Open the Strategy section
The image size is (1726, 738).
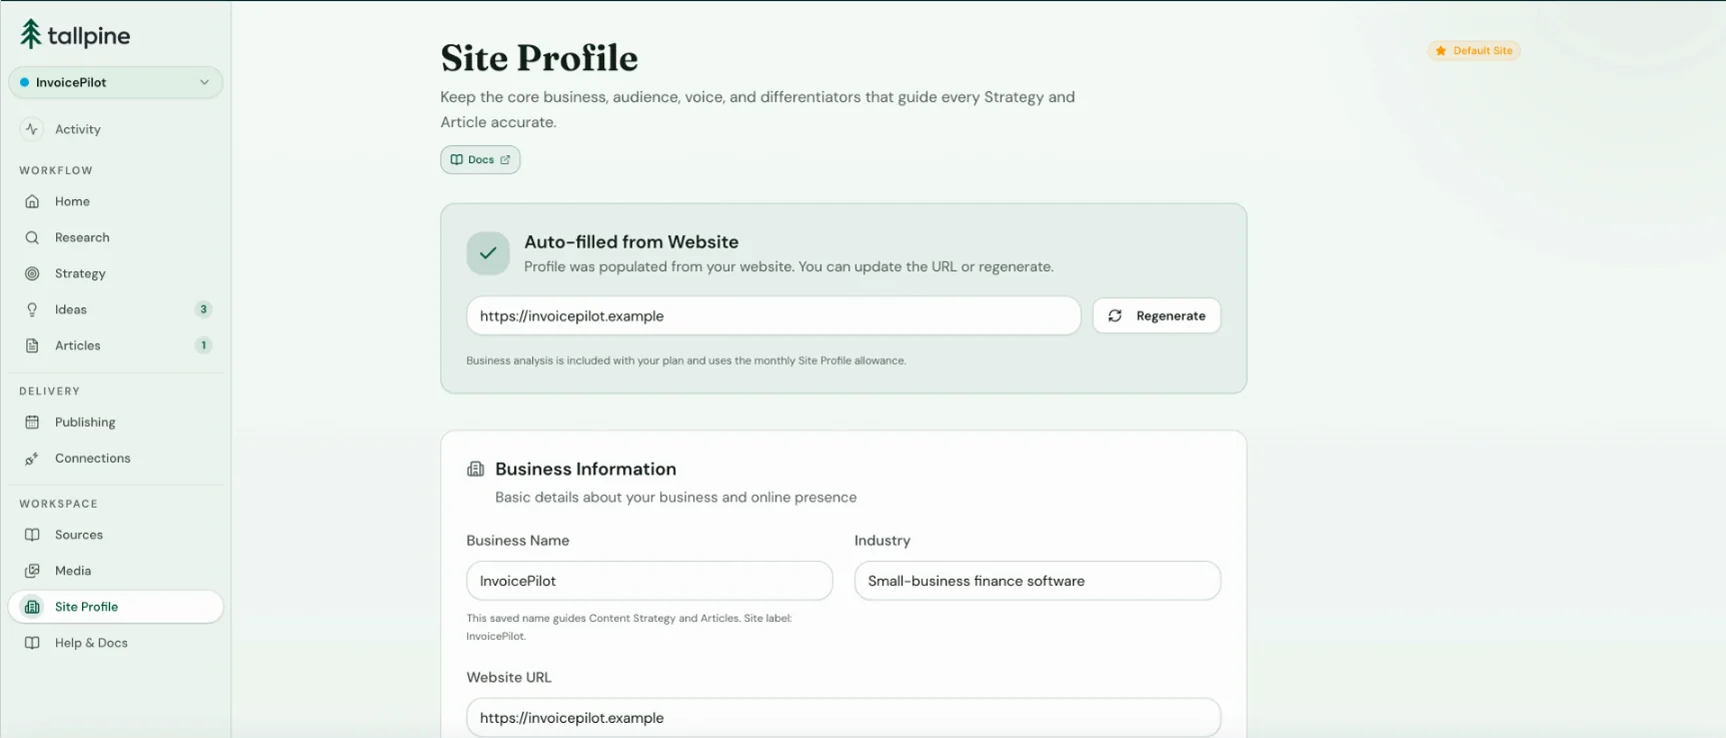click(x=116, y=273)
